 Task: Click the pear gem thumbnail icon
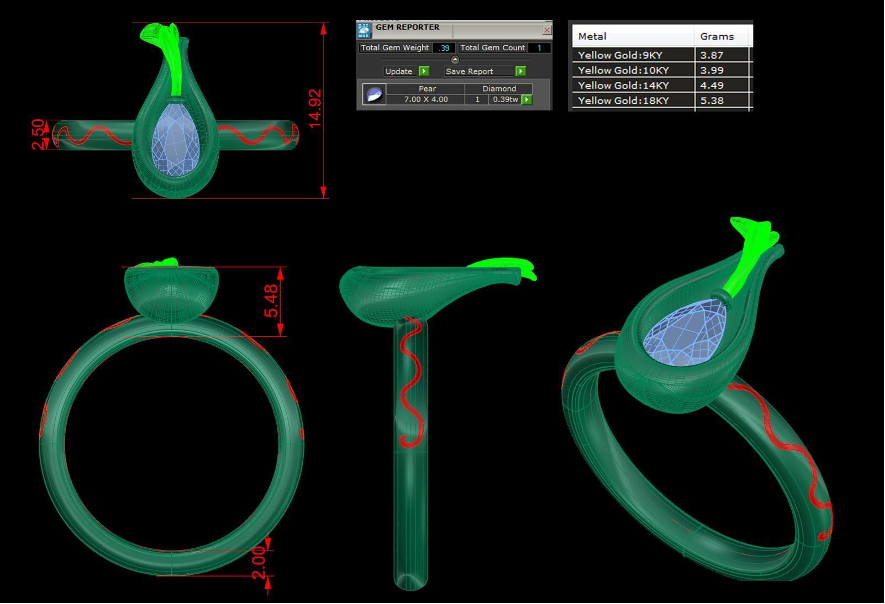click(x=374, y=94)
